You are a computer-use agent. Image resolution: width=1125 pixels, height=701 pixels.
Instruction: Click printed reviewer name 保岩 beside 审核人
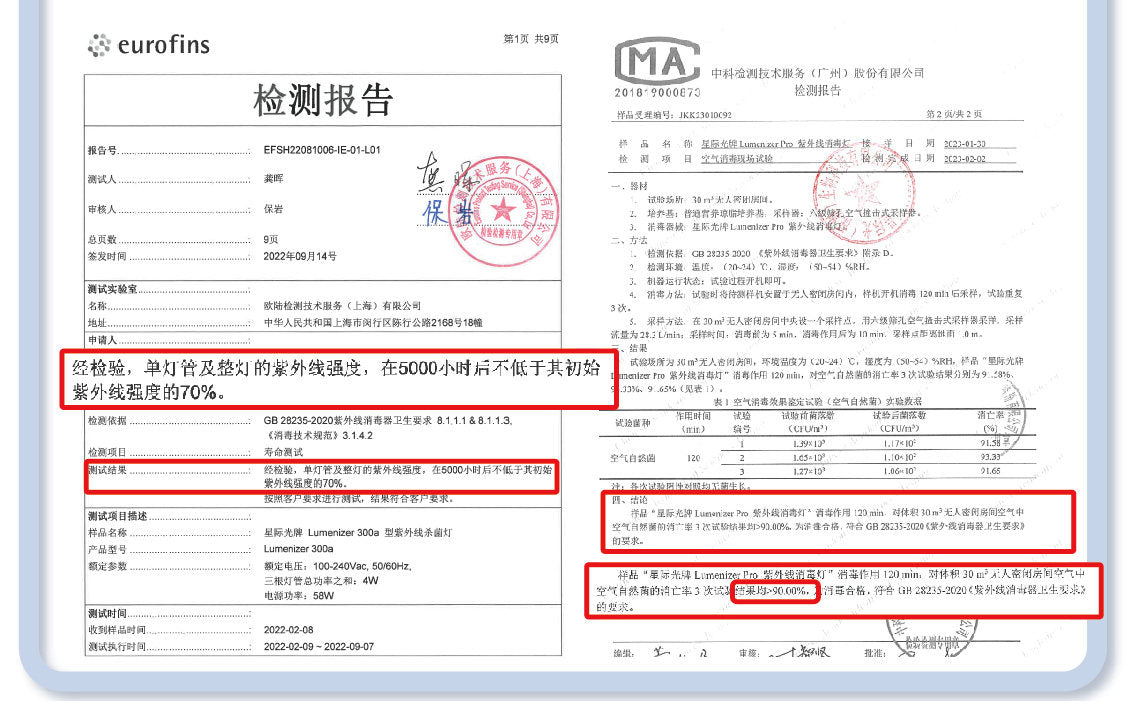tap(273, 209)
